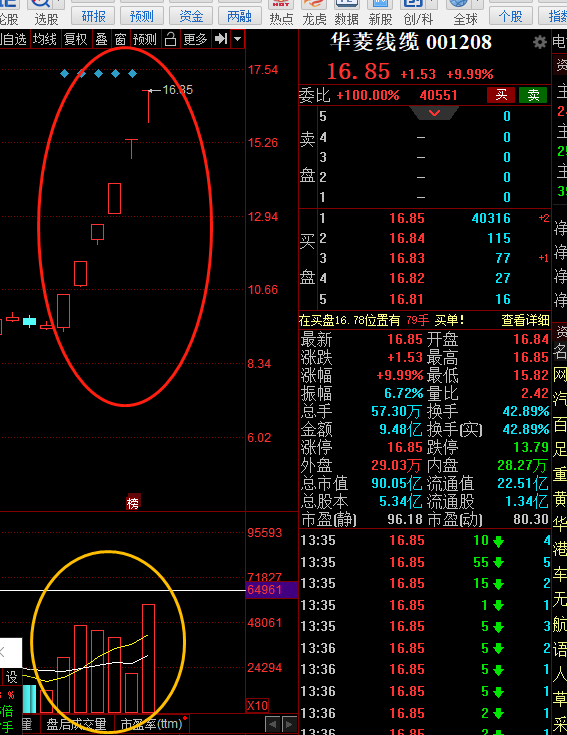Open the 资金 capital flow button
The height and width of the screenshot is (735, 567).
pos(191,16)
